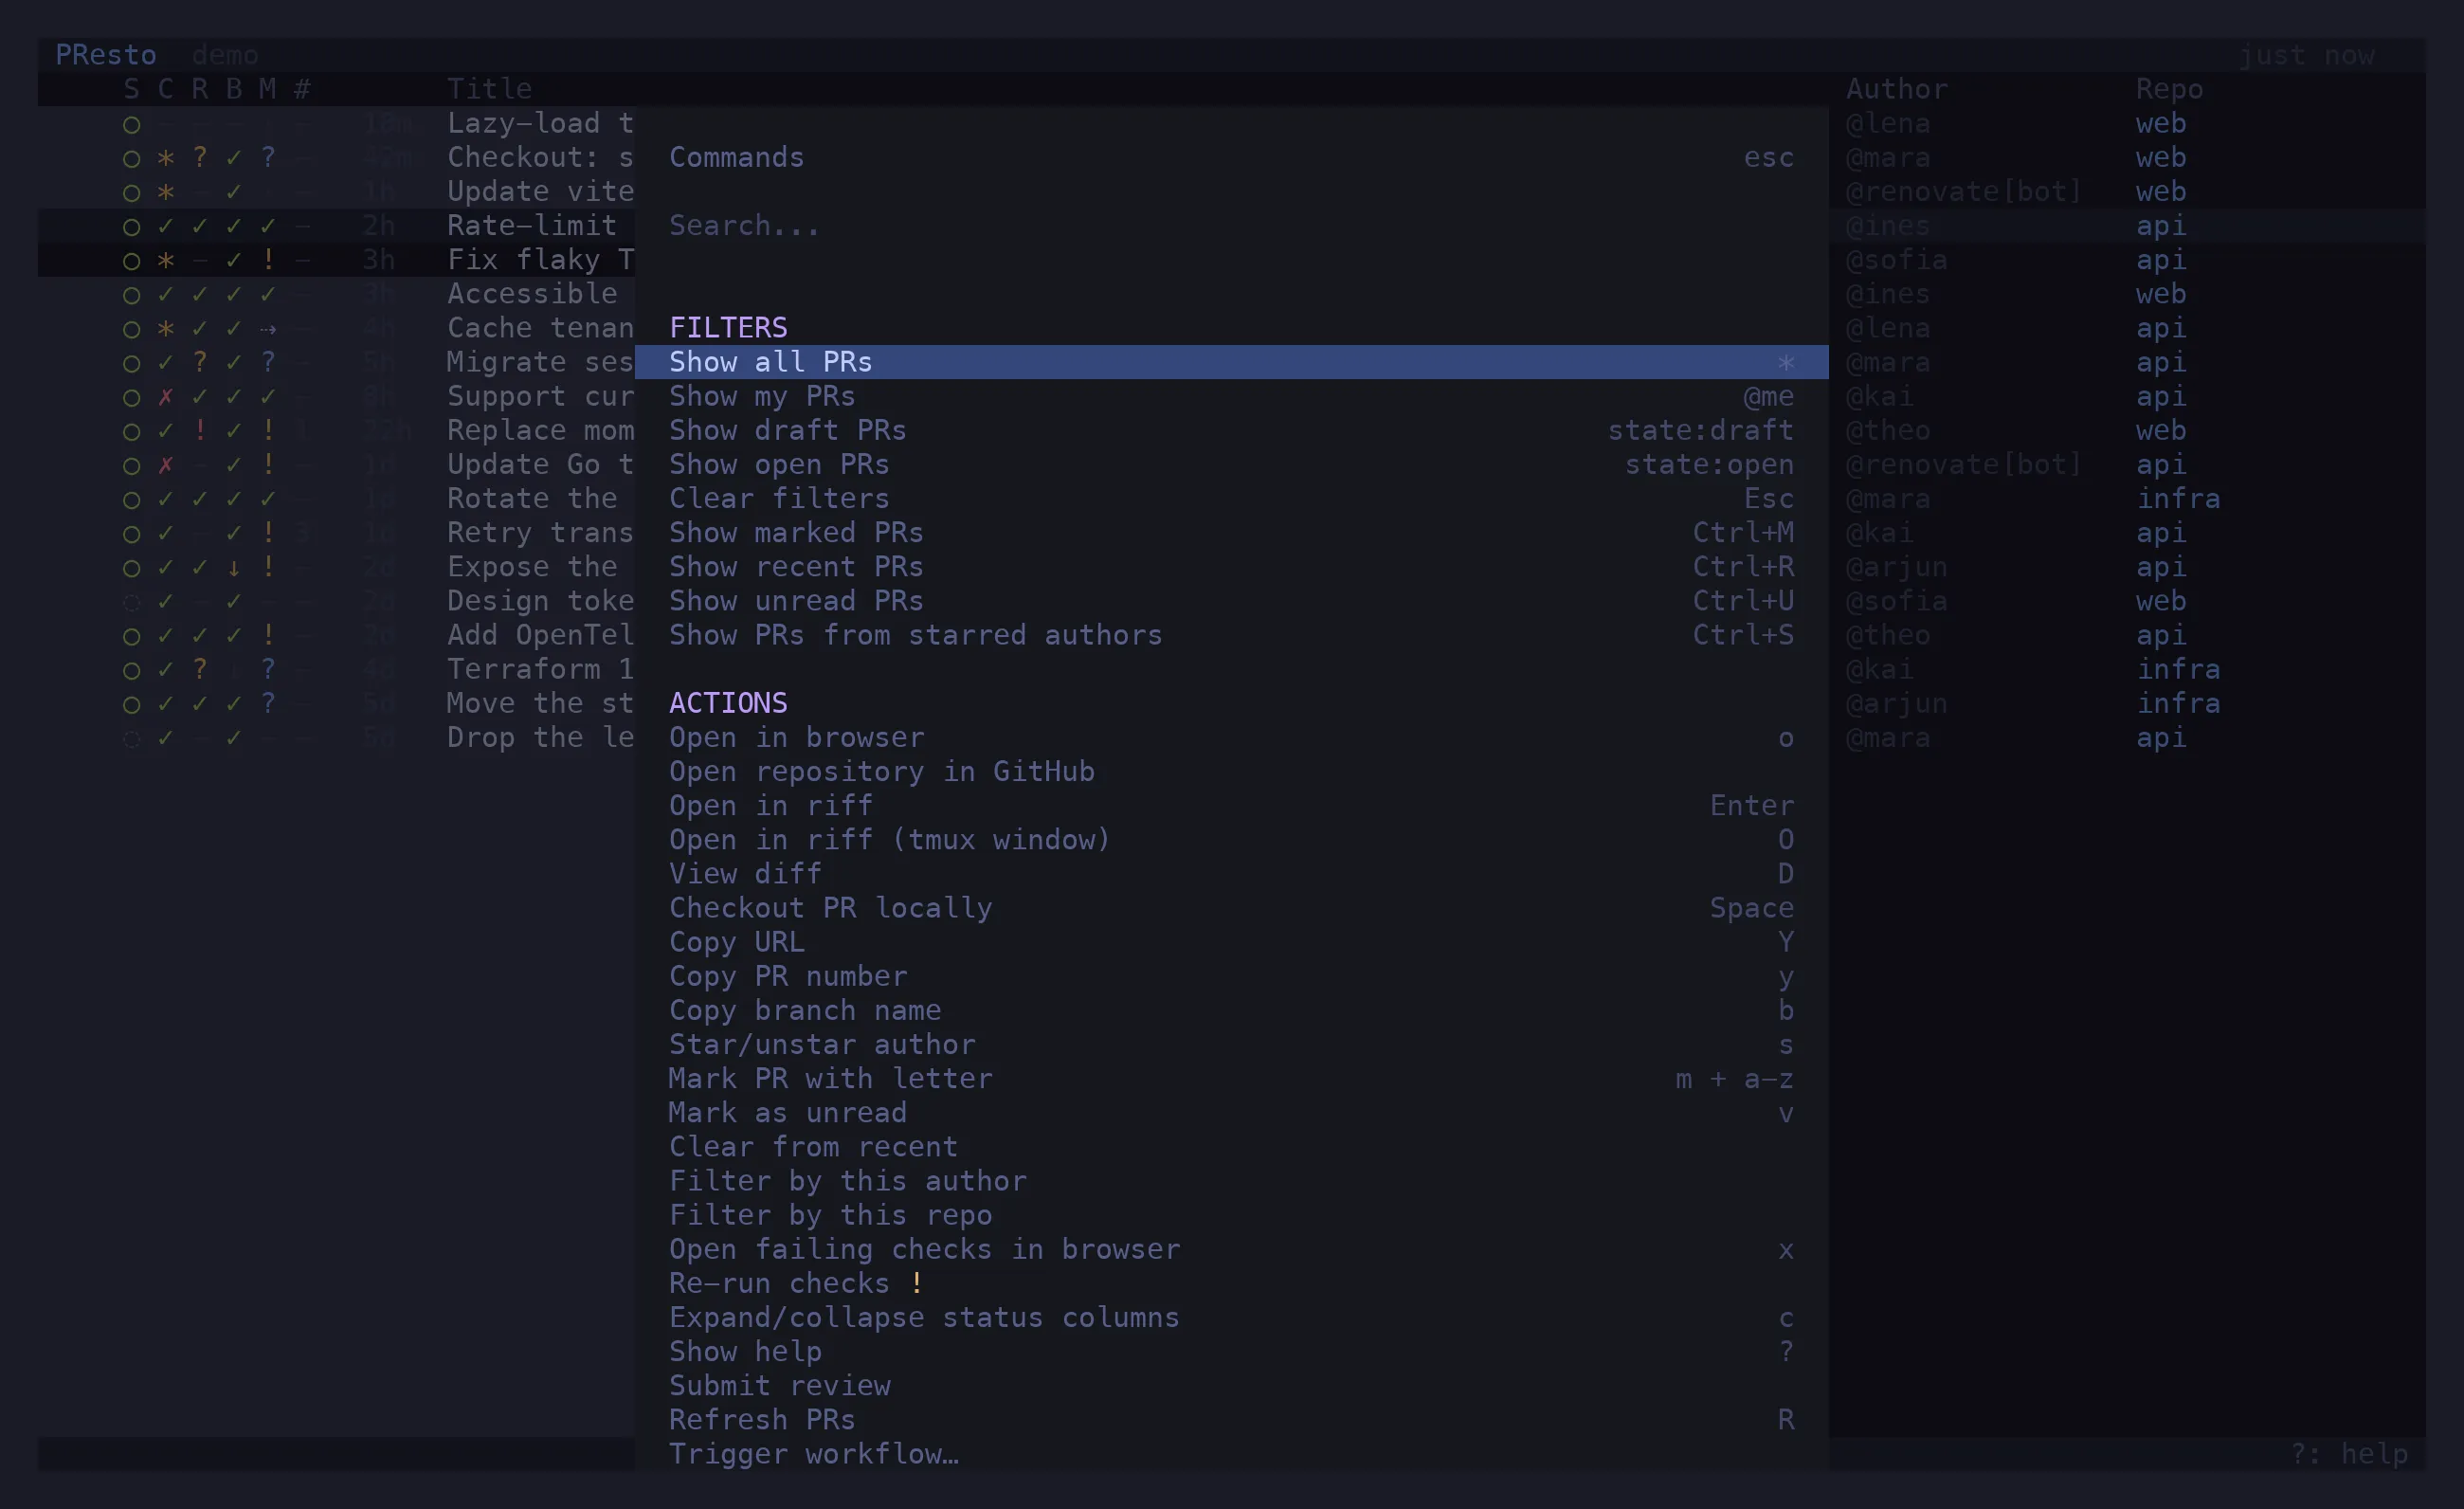Click the draft dotted circle on Design toke row
Viewport: 2464px width, 1509px height.
coord(131,602)
